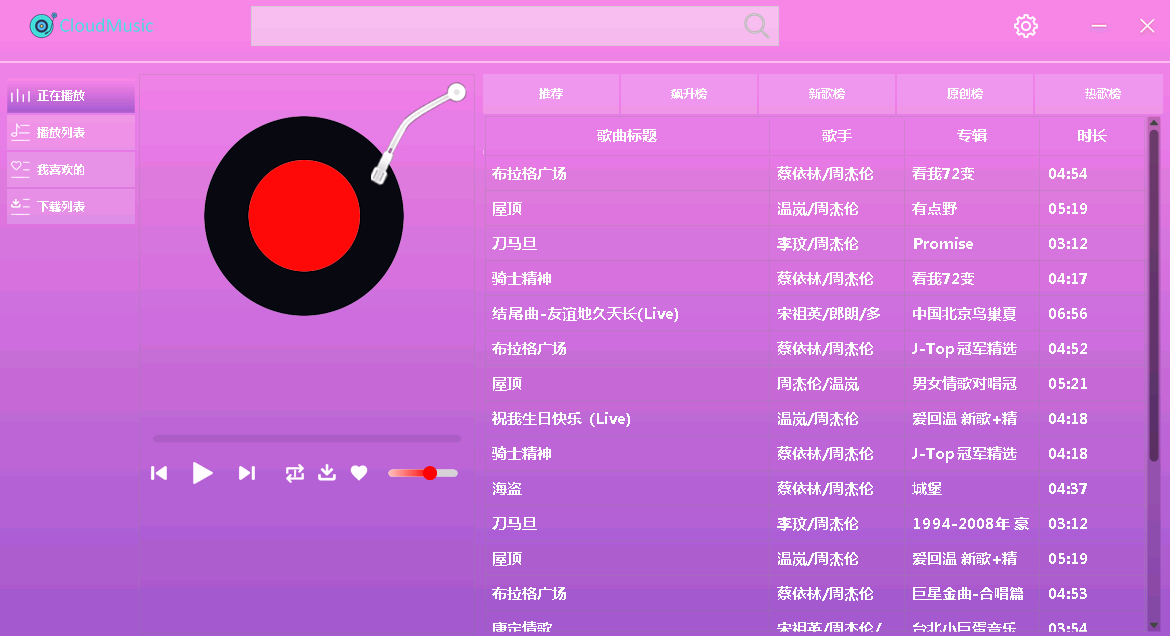Adjust the volume slider handle
Image resolution: width=1170 pixels, height=636 pixels.
coord(430,473)
